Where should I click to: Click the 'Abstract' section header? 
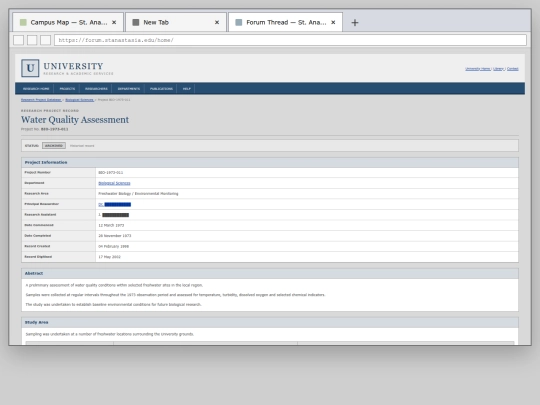coord(270,273)
